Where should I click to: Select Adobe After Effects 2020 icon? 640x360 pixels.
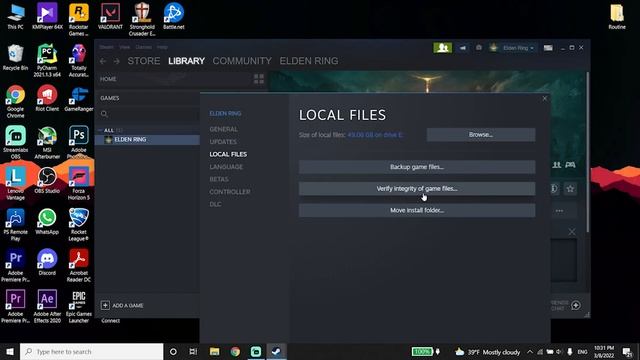[47, 307]
